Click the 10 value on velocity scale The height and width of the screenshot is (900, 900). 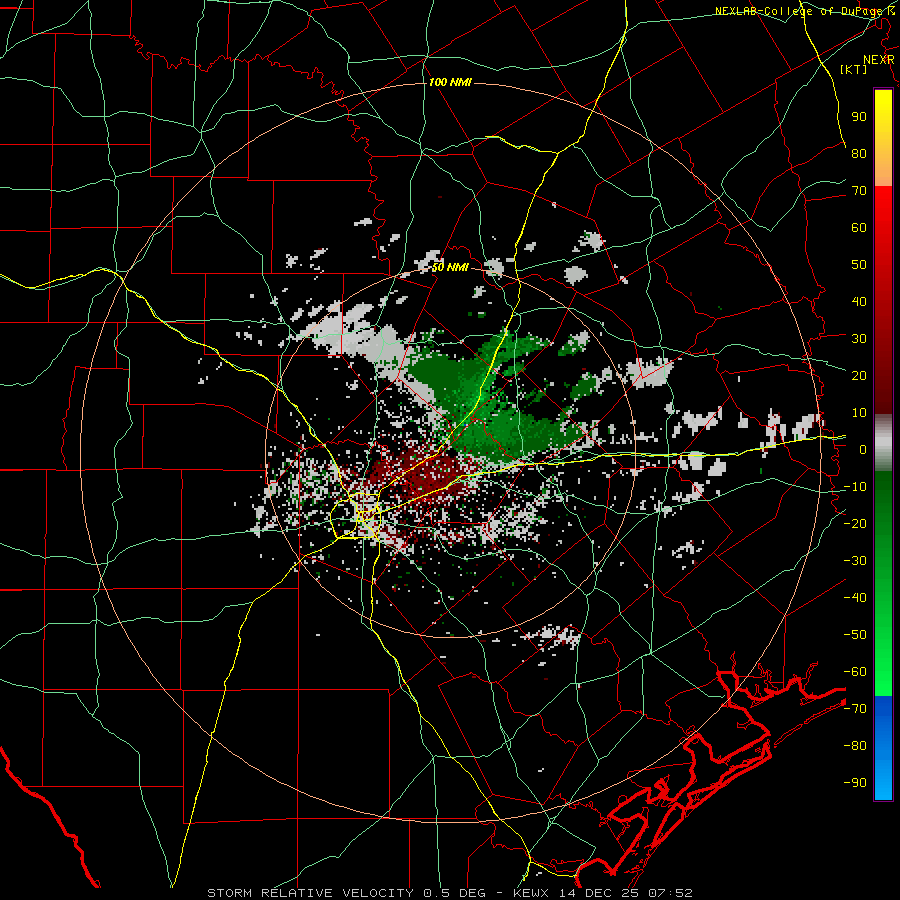pyautogui.click(x=859, y=413)
